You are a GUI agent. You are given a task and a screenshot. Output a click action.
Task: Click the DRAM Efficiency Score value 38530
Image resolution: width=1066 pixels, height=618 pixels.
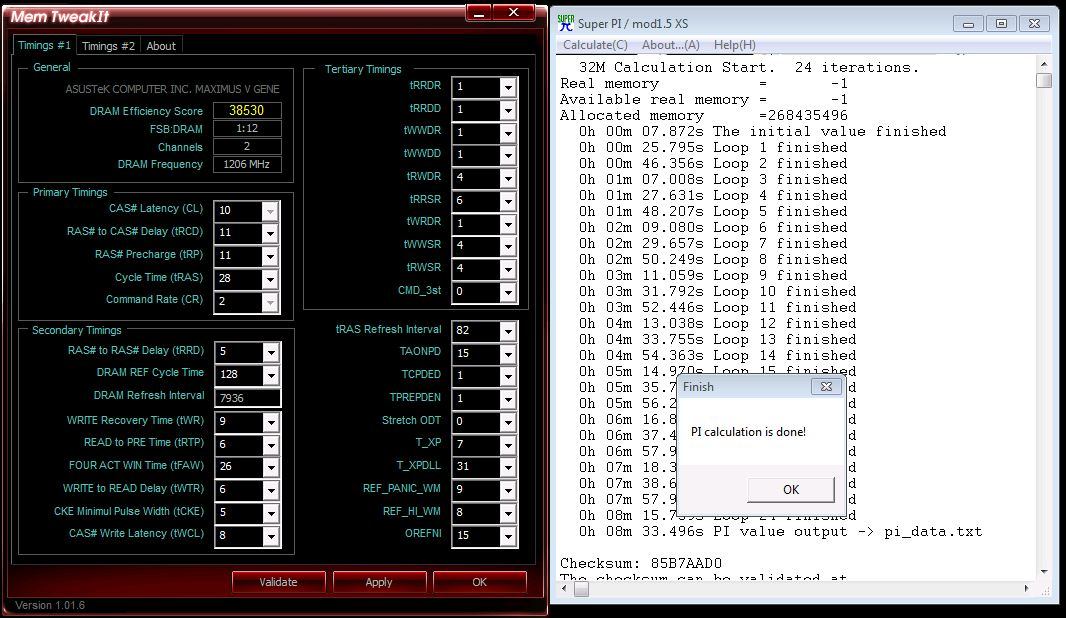point(247,110)
